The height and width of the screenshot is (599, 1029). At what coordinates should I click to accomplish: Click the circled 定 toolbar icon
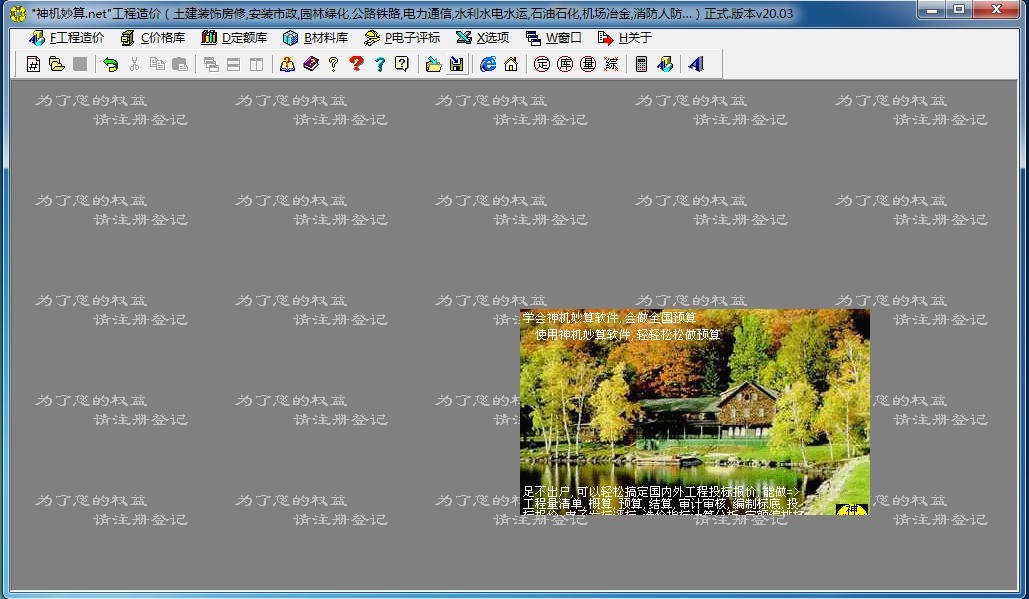tap(542, 64)
